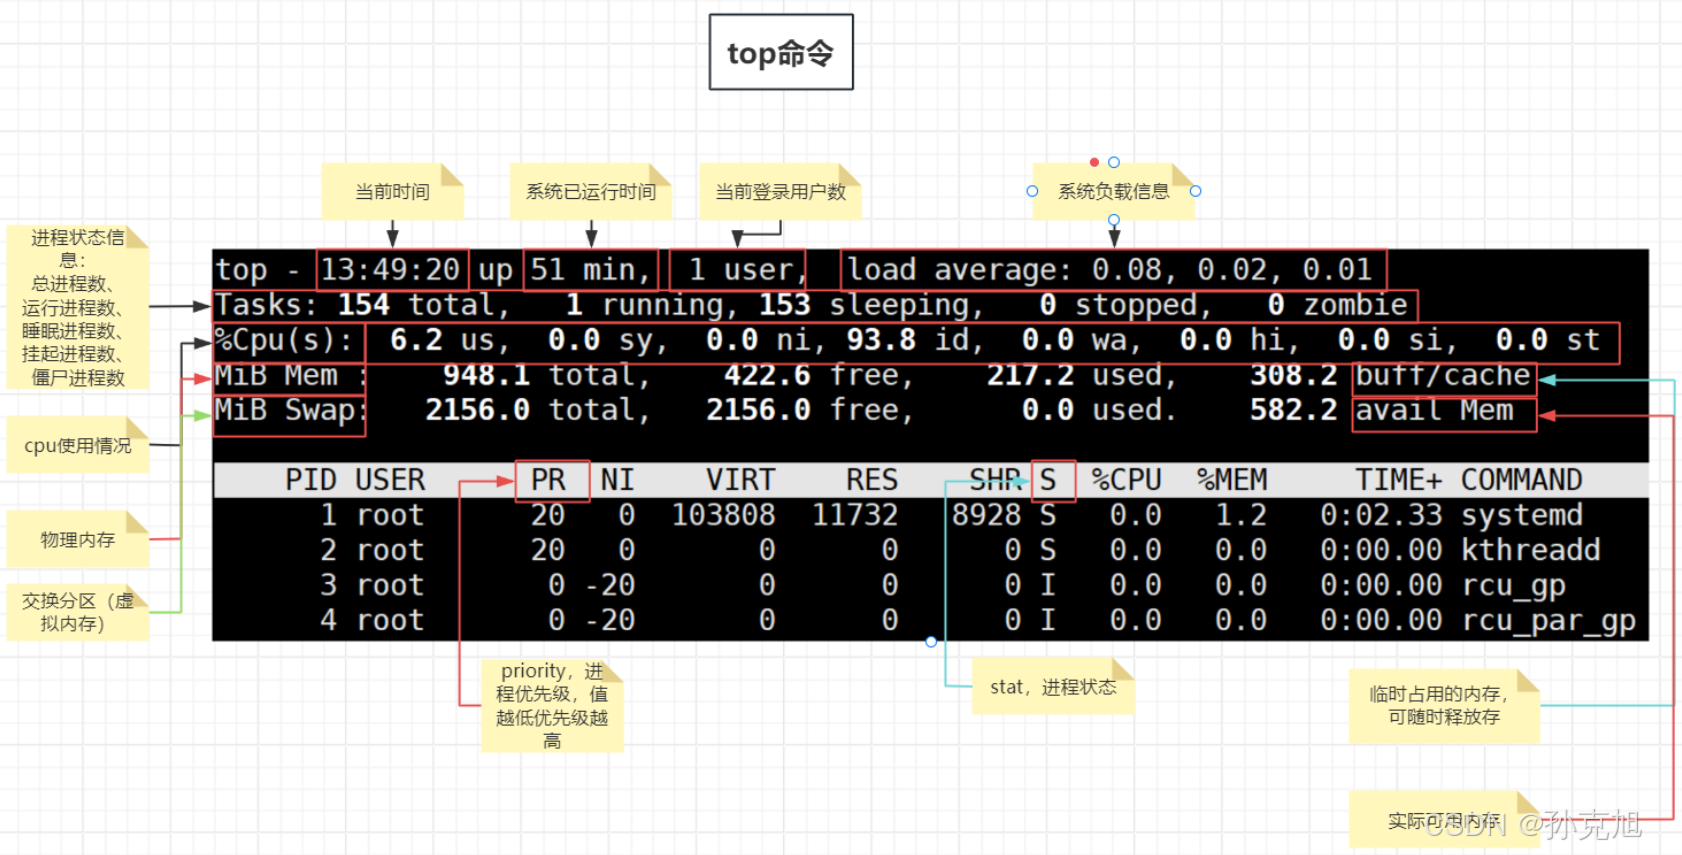Click the right resize handle of '系统负载信息' note
The image size is (1682, 855).
(1195, 191)
